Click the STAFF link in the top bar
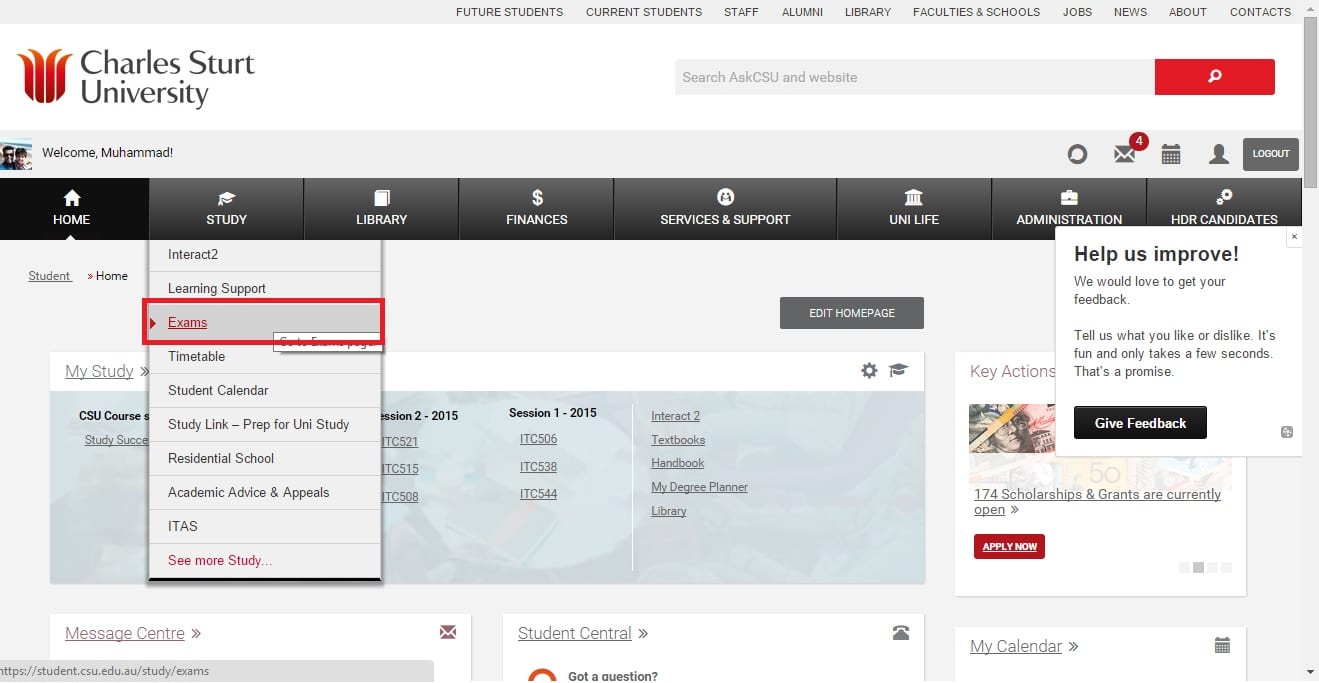Image resolution: width=1319 pixels, height=683 pixels. click(x=741, y=12)
